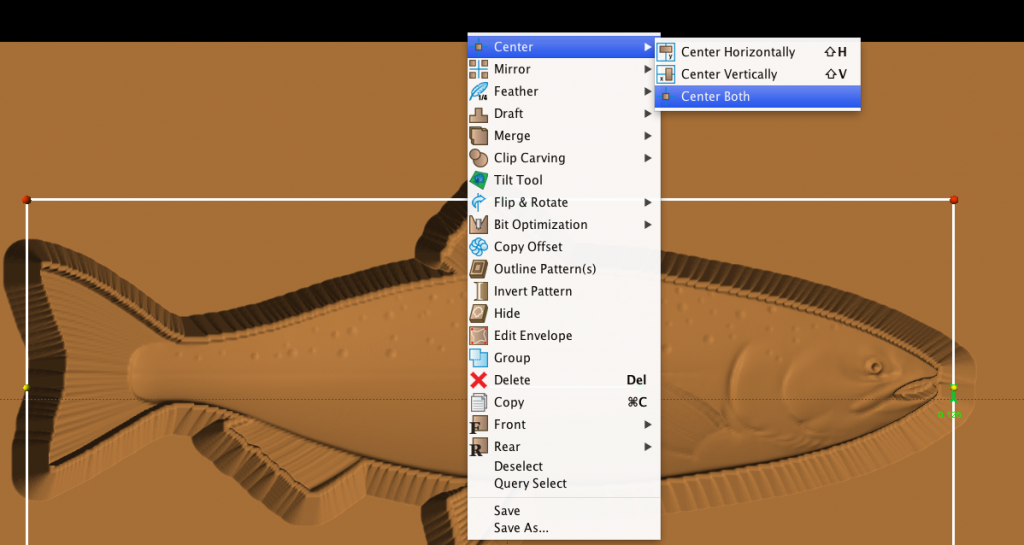Click the Invert Pattern icon

(x=480, y=291)
